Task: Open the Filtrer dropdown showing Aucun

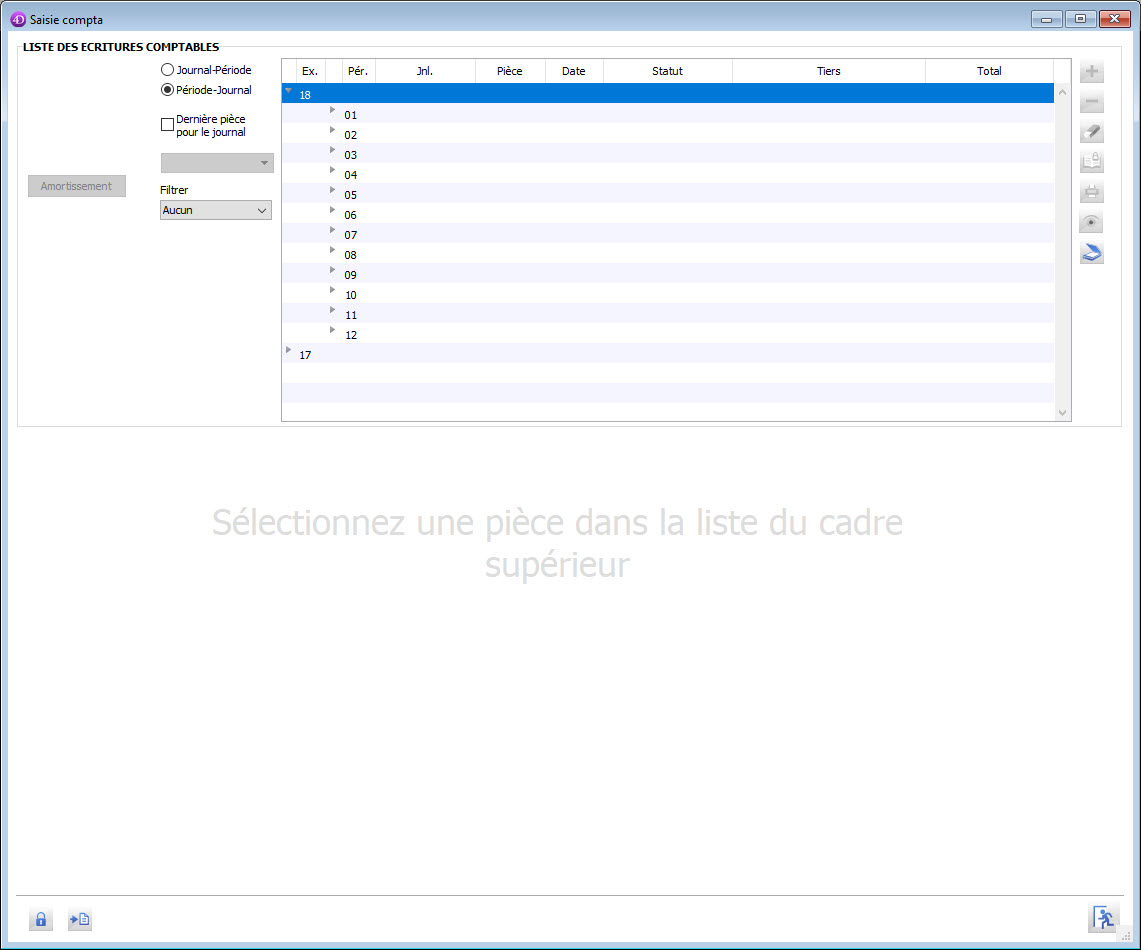Action: (216, 210)
